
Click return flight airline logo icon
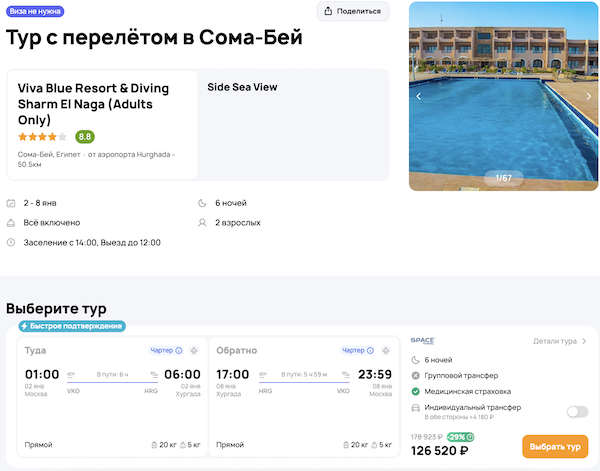pyautogui.click(x=386, y=350)
